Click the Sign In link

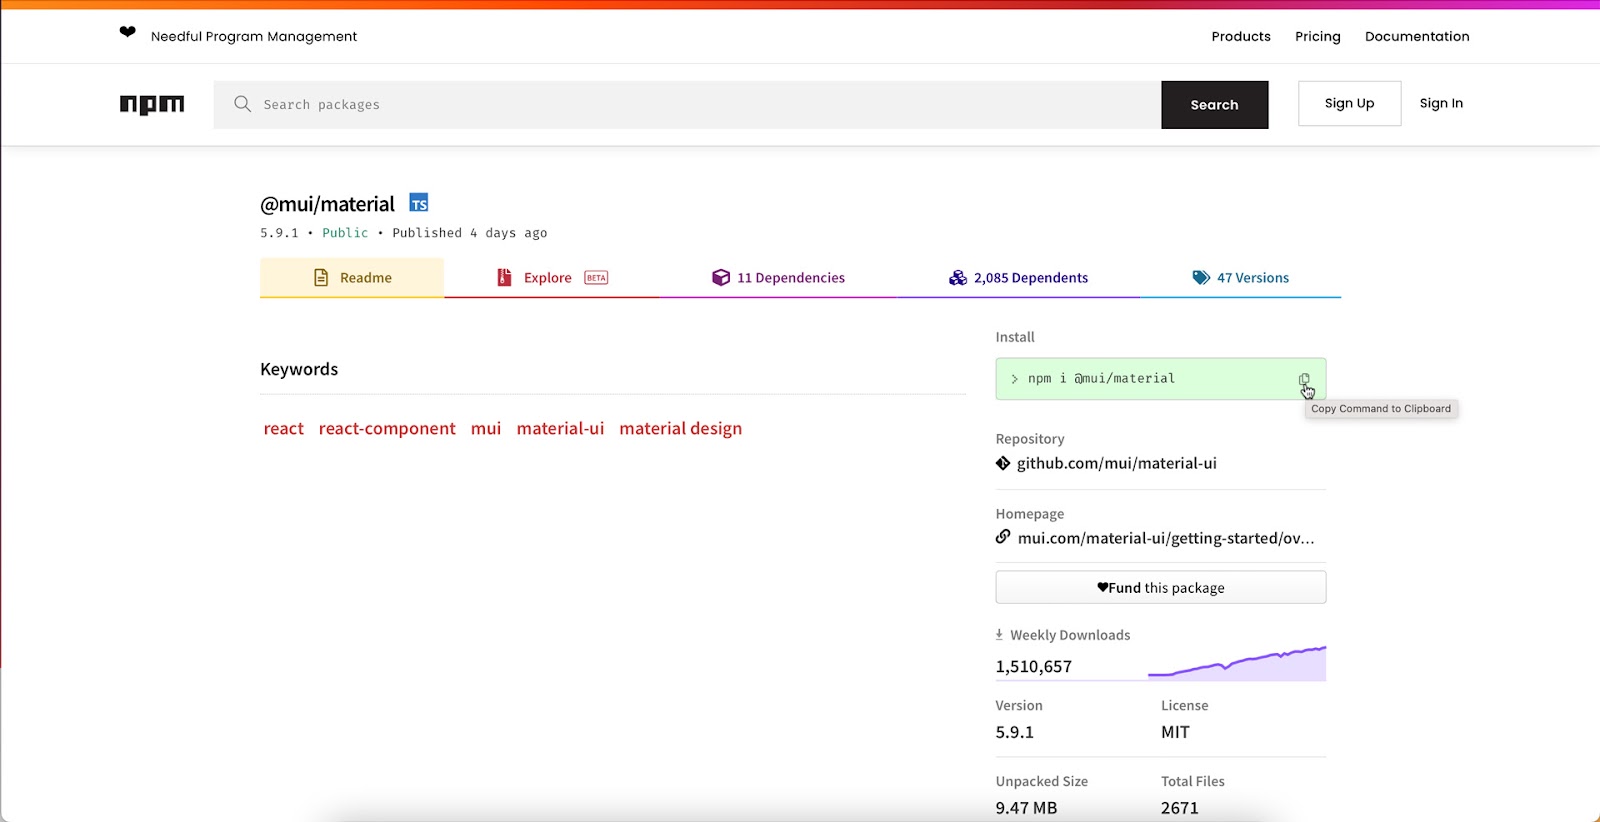(1441, 103)
